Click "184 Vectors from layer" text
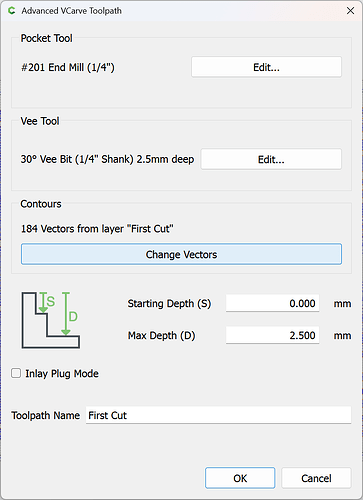The width and height of the screenshot is (363, 500). 72,229
